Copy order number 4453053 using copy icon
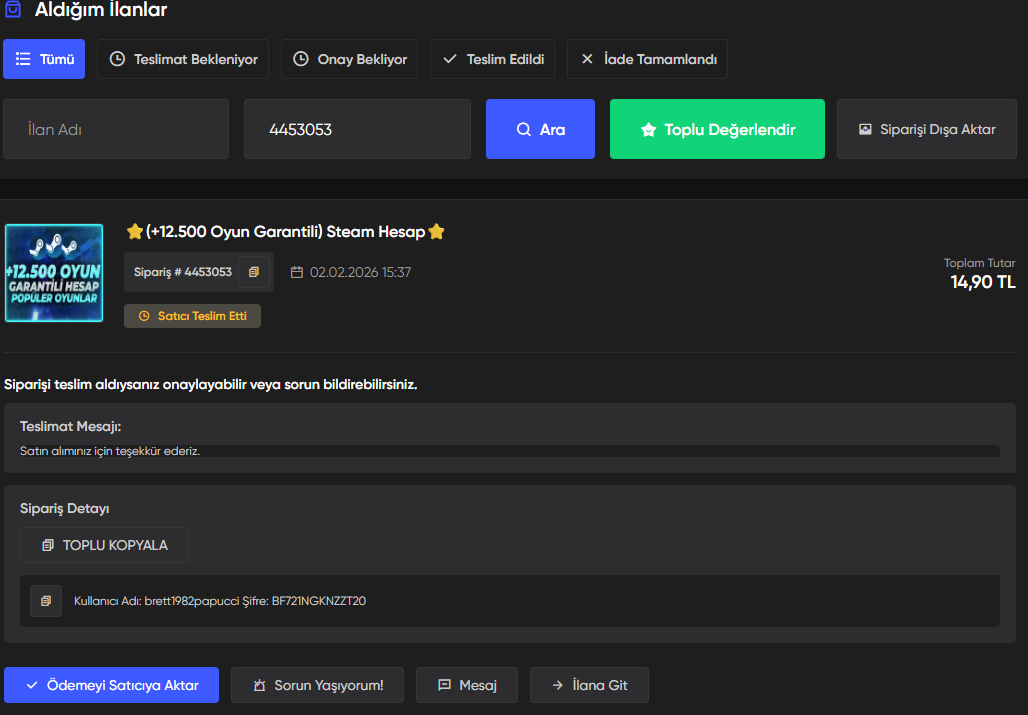Viewport: 1028px width, 715px height. coord(254,272)
